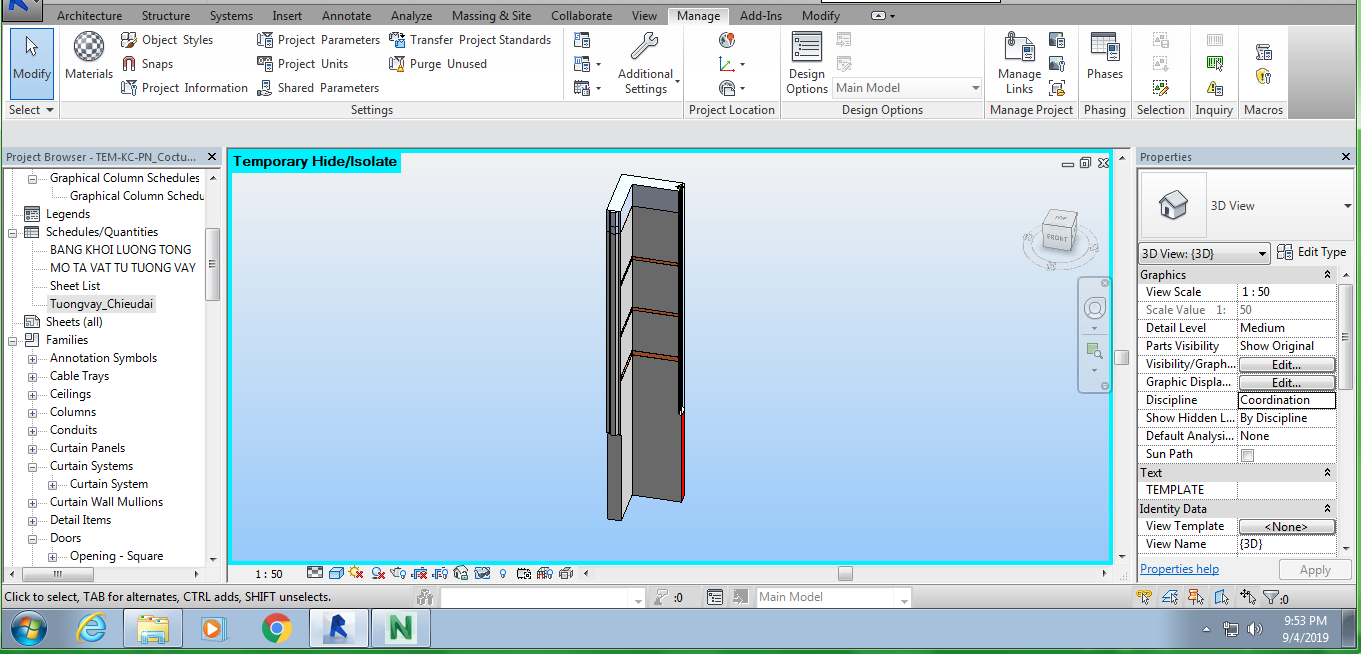
Task: Open Design Options tool
Action: [x=806, y=62]
